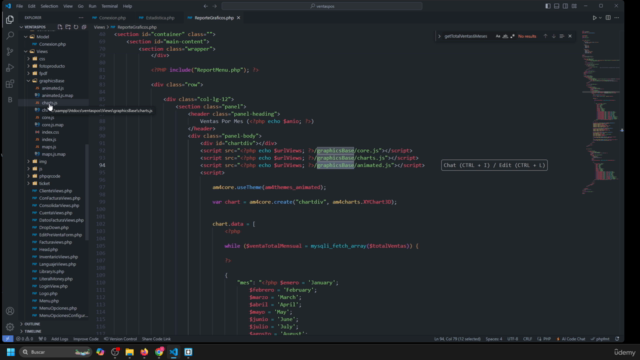Open the Selection menu
This screenshot has width=640, height=360.
point(49,6)
